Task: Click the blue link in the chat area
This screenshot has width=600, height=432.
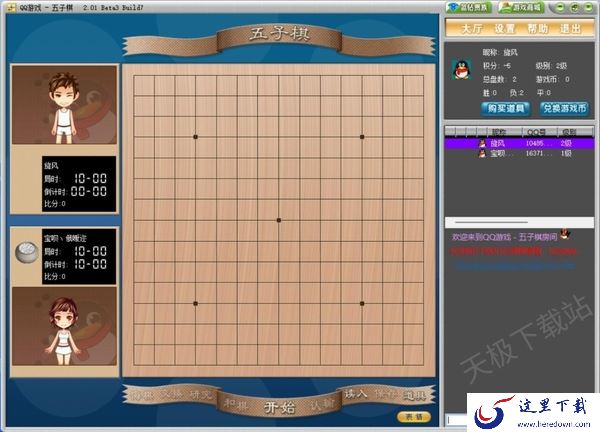Action: coord(515,265)
